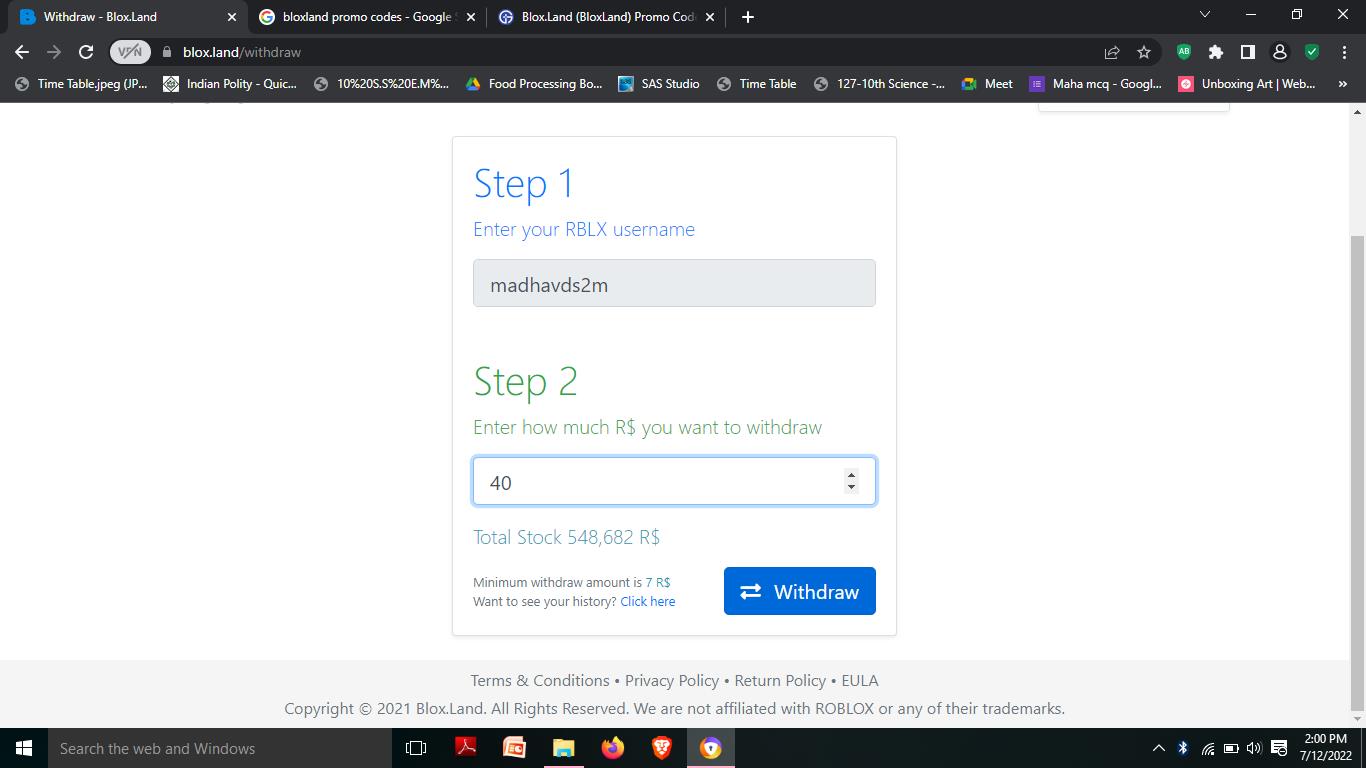Toggle the browser side panel icon
This screenshot has width=1366, height=768.
click(x=1248, y=52)
